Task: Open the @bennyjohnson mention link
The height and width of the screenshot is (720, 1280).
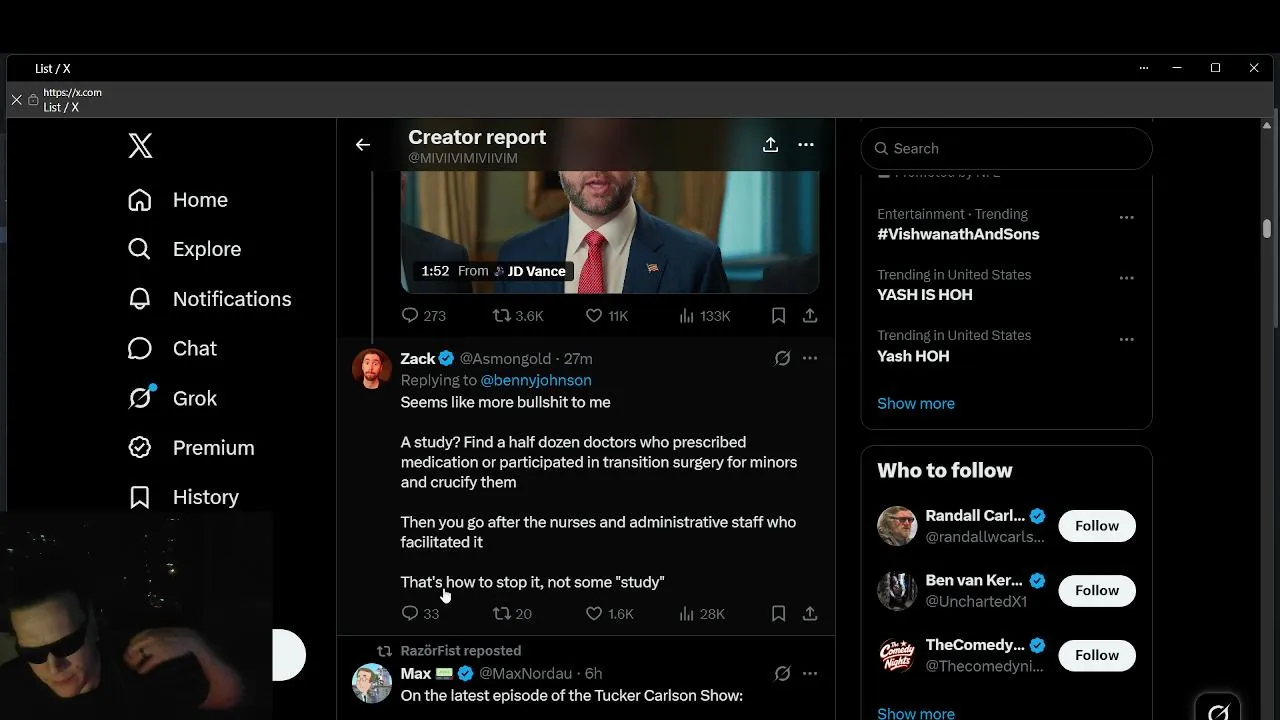Action: coord(536,380)
